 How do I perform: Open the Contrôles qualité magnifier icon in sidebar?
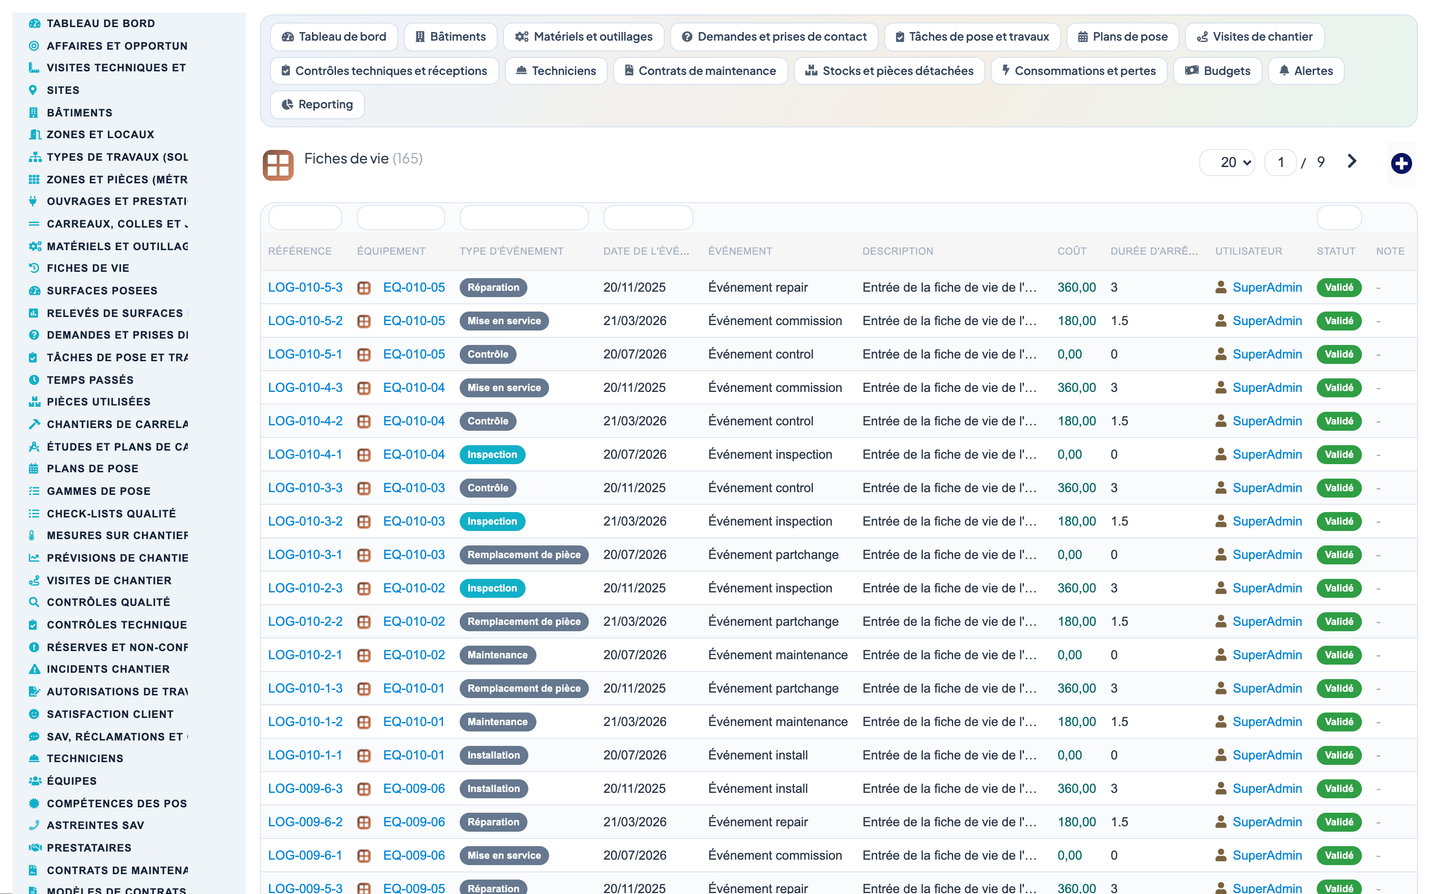[x=34, y=602]
